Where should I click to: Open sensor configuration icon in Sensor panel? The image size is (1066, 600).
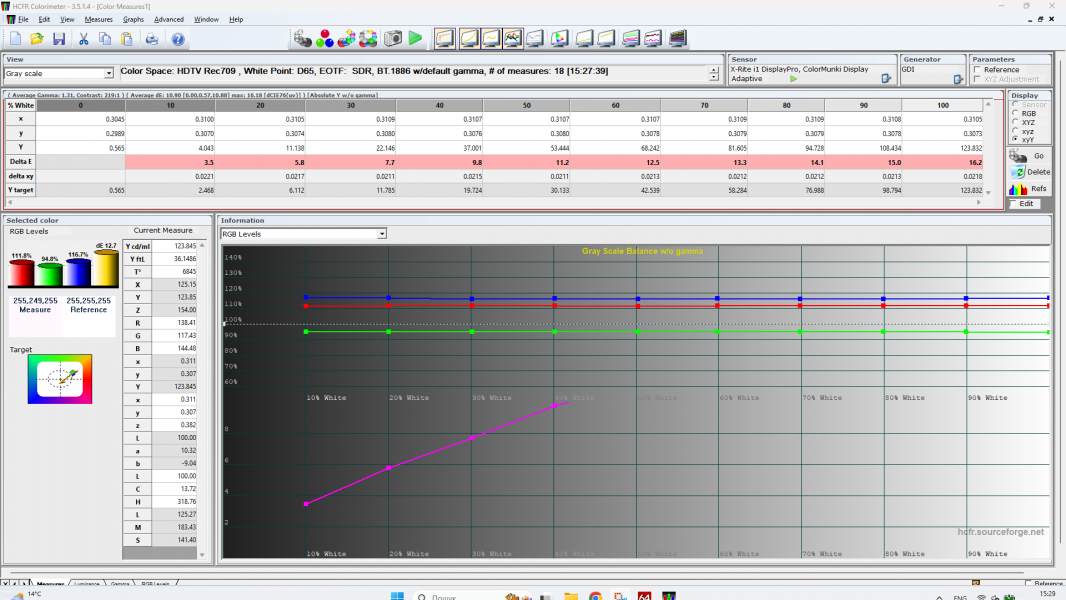coord(886,79)
